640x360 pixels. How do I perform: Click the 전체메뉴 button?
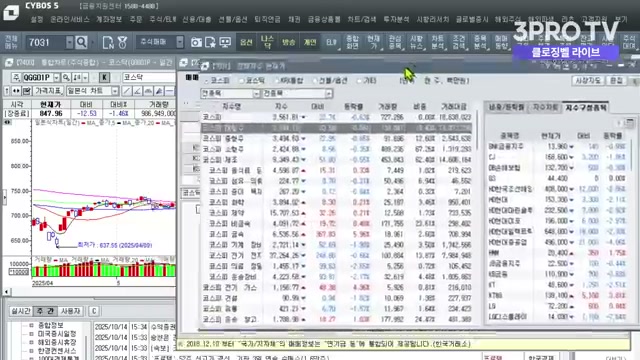point(11,42)
